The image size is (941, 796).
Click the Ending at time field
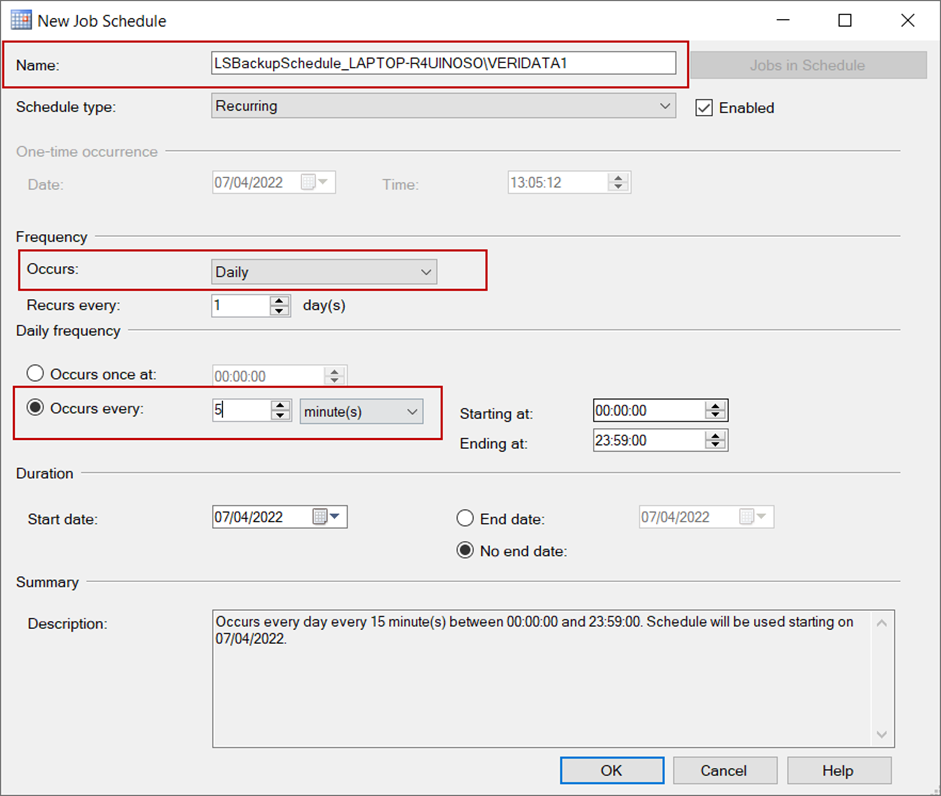(x=648, y=440)
